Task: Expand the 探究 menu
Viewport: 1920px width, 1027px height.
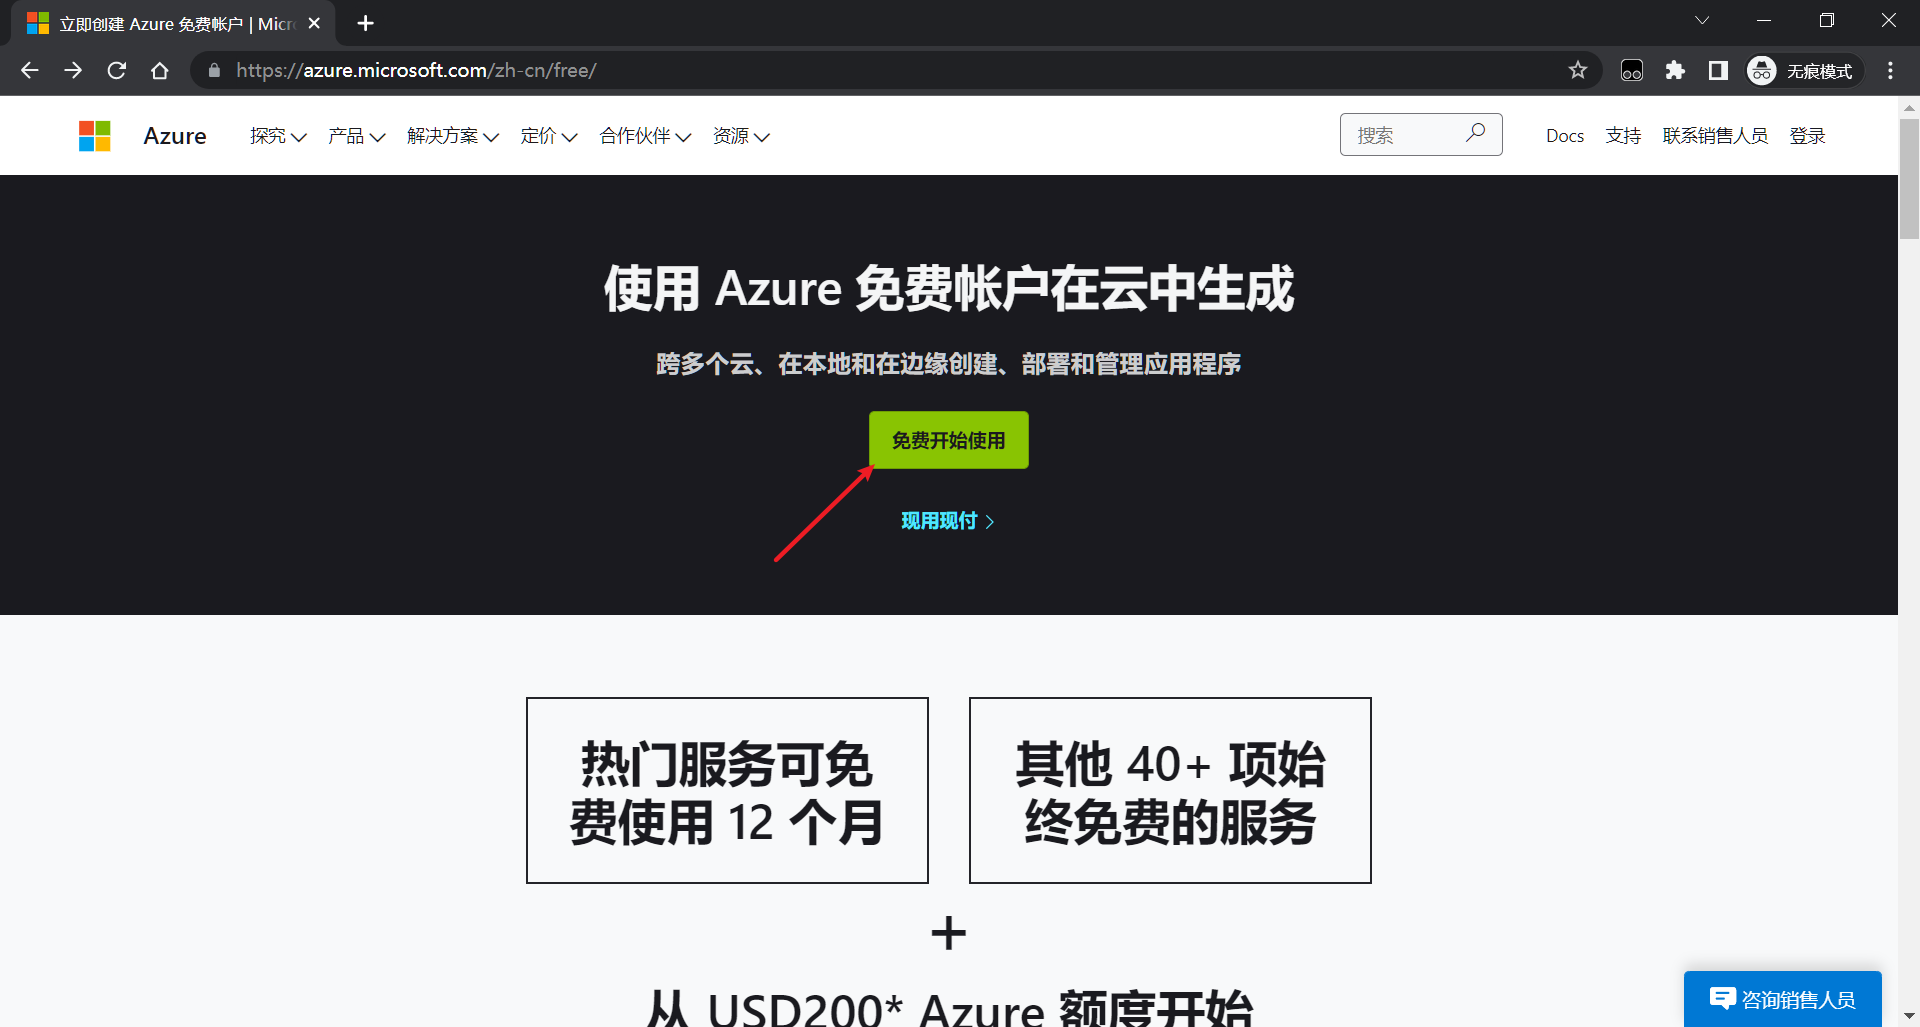Action: [278, 136]
